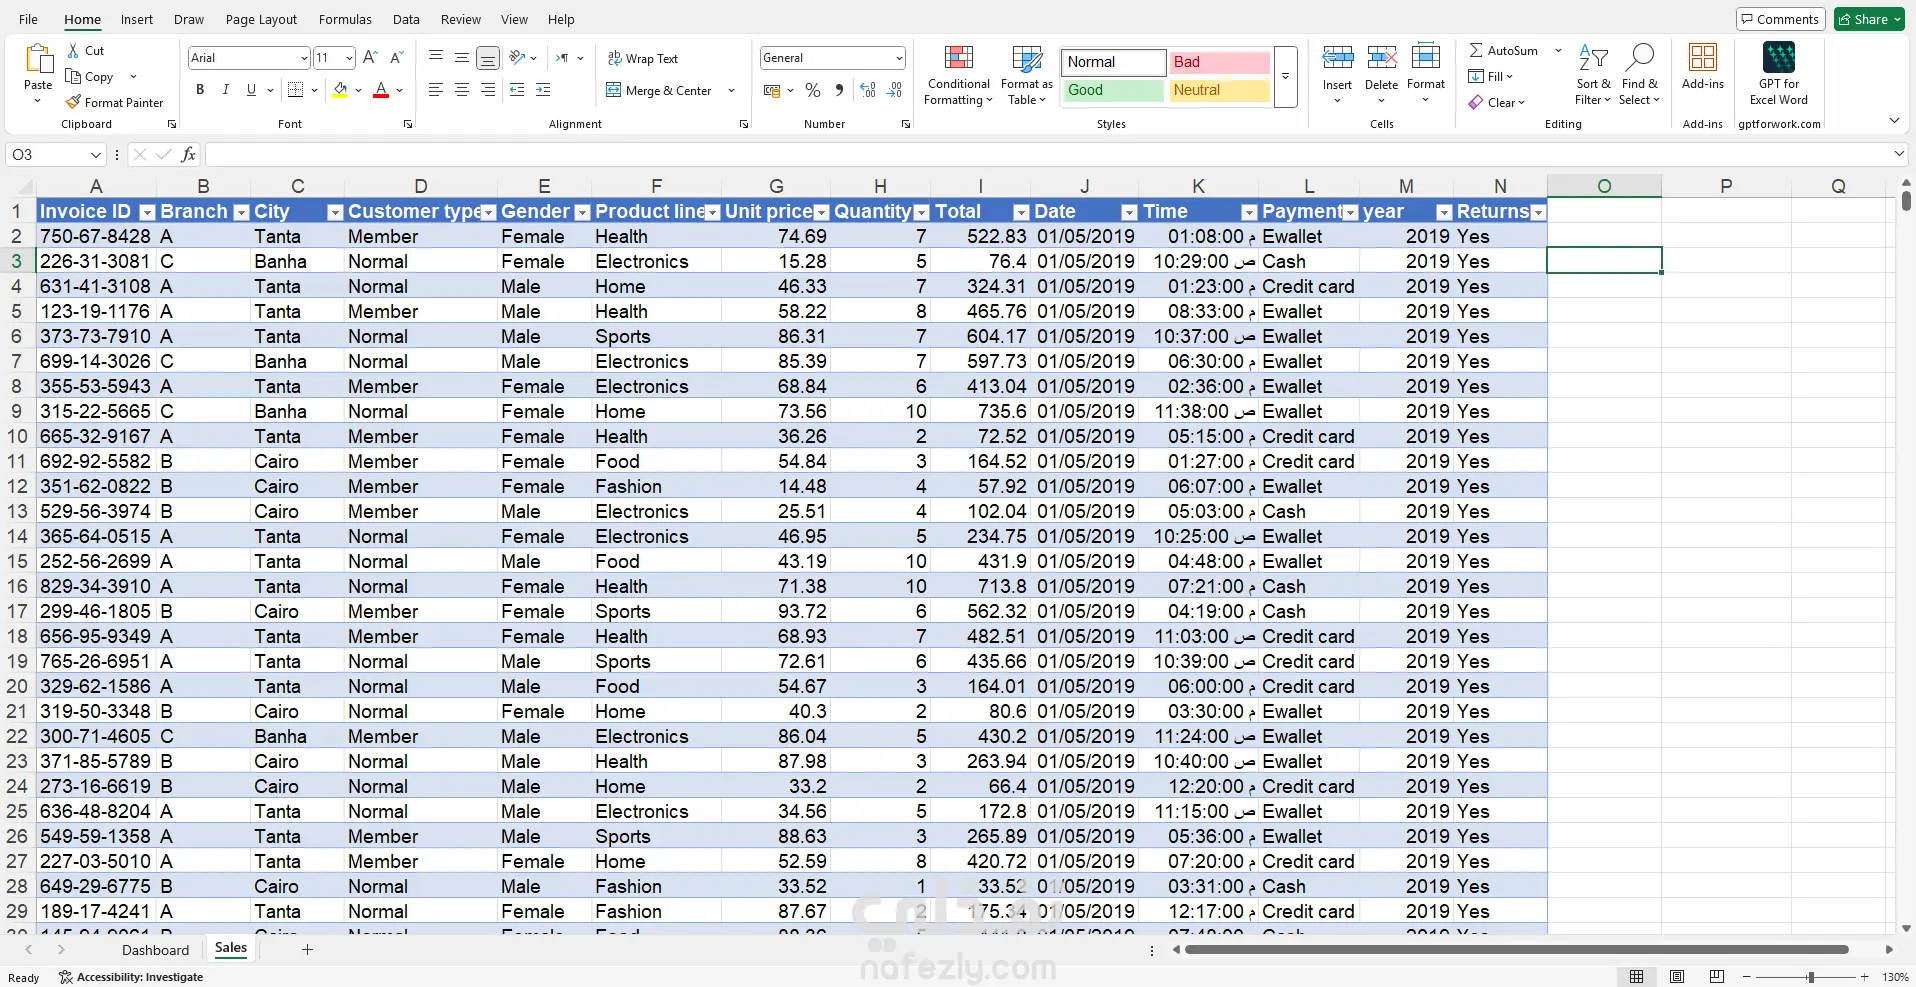Image resolution: width=1916 pixels, height=987 pixels.
Task: Open the City column filter dropdown
Action: point(335,212)
